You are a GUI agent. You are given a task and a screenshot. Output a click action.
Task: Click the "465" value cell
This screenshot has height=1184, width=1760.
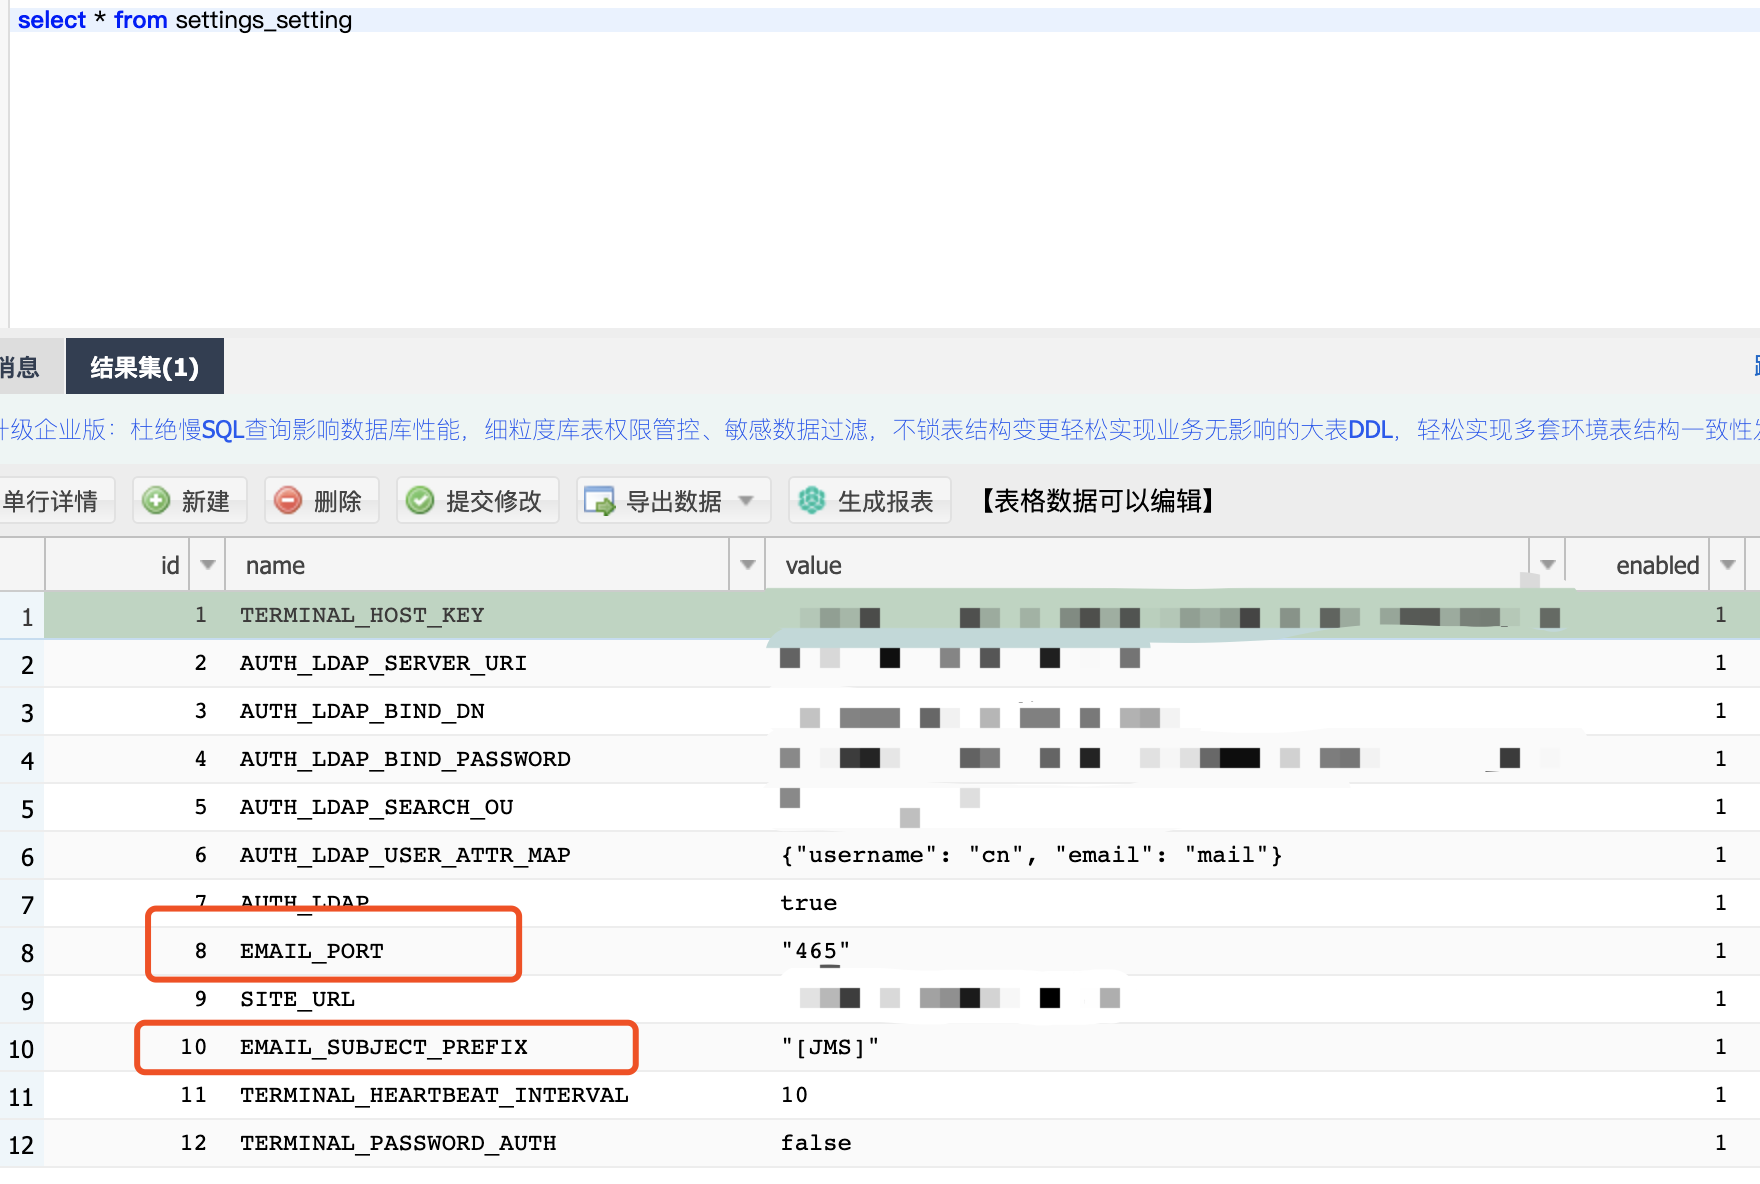[815, 951]
